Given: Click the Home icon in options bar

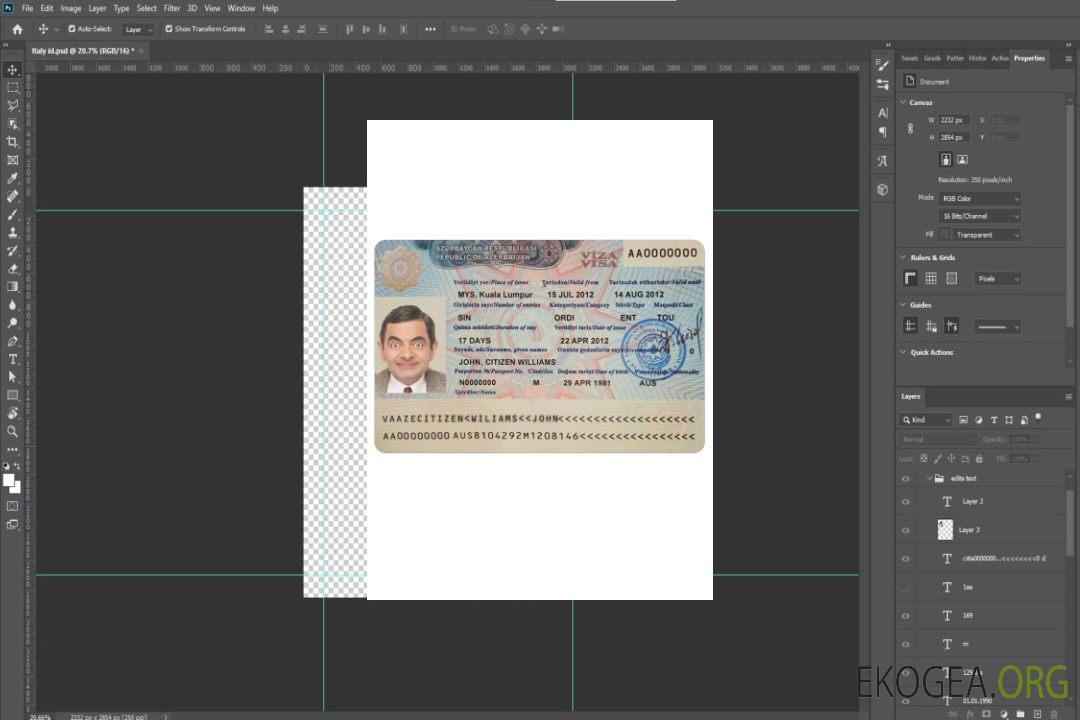Looking at the screenshot, I should pyautogui.click(x=17, y=29).
